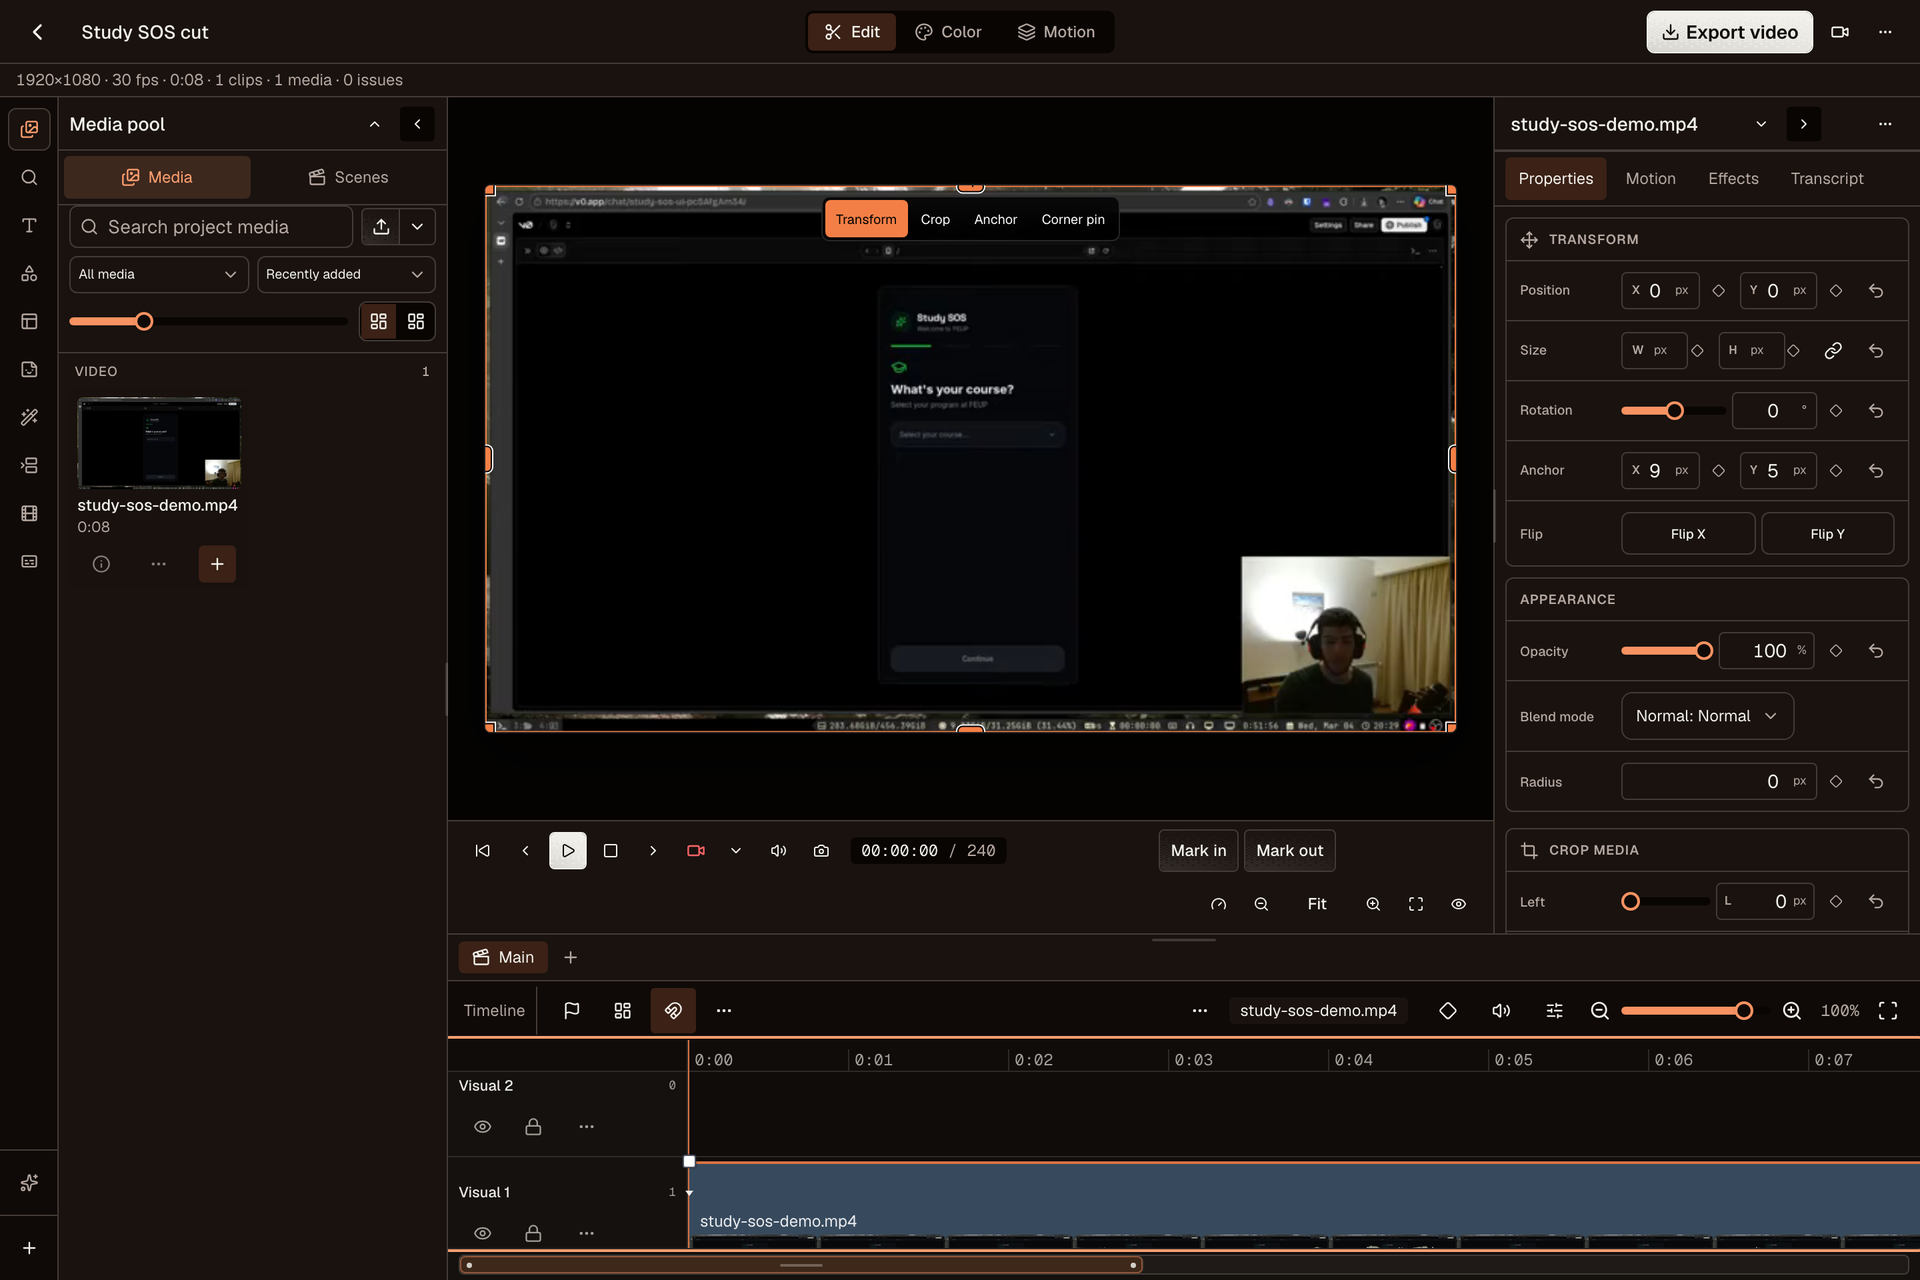Screen dimensions: 1920x1280
Task: Show info for study-sos-demo.mp4 clip
Action: click(x=101, y=564)
